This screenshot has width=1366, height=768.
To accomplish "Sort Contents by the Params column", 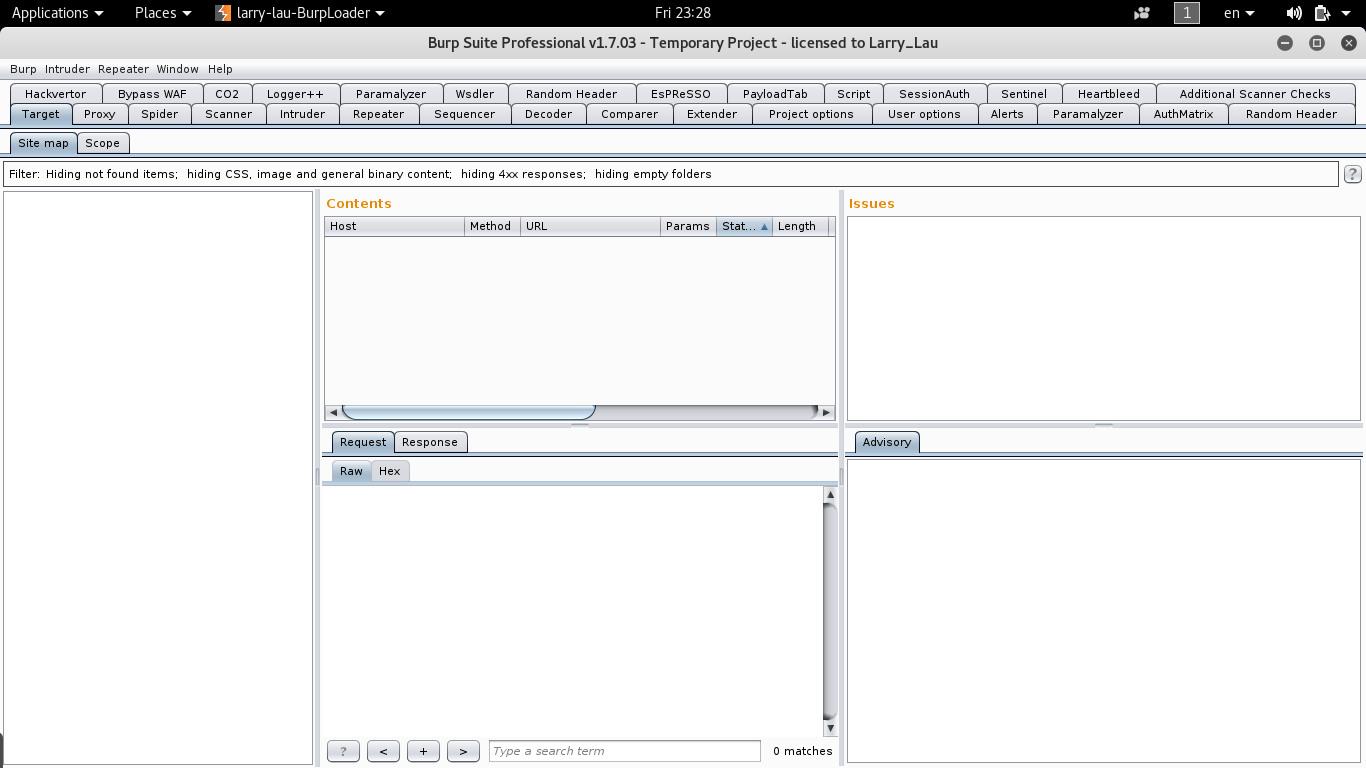I will pos(689,226).
